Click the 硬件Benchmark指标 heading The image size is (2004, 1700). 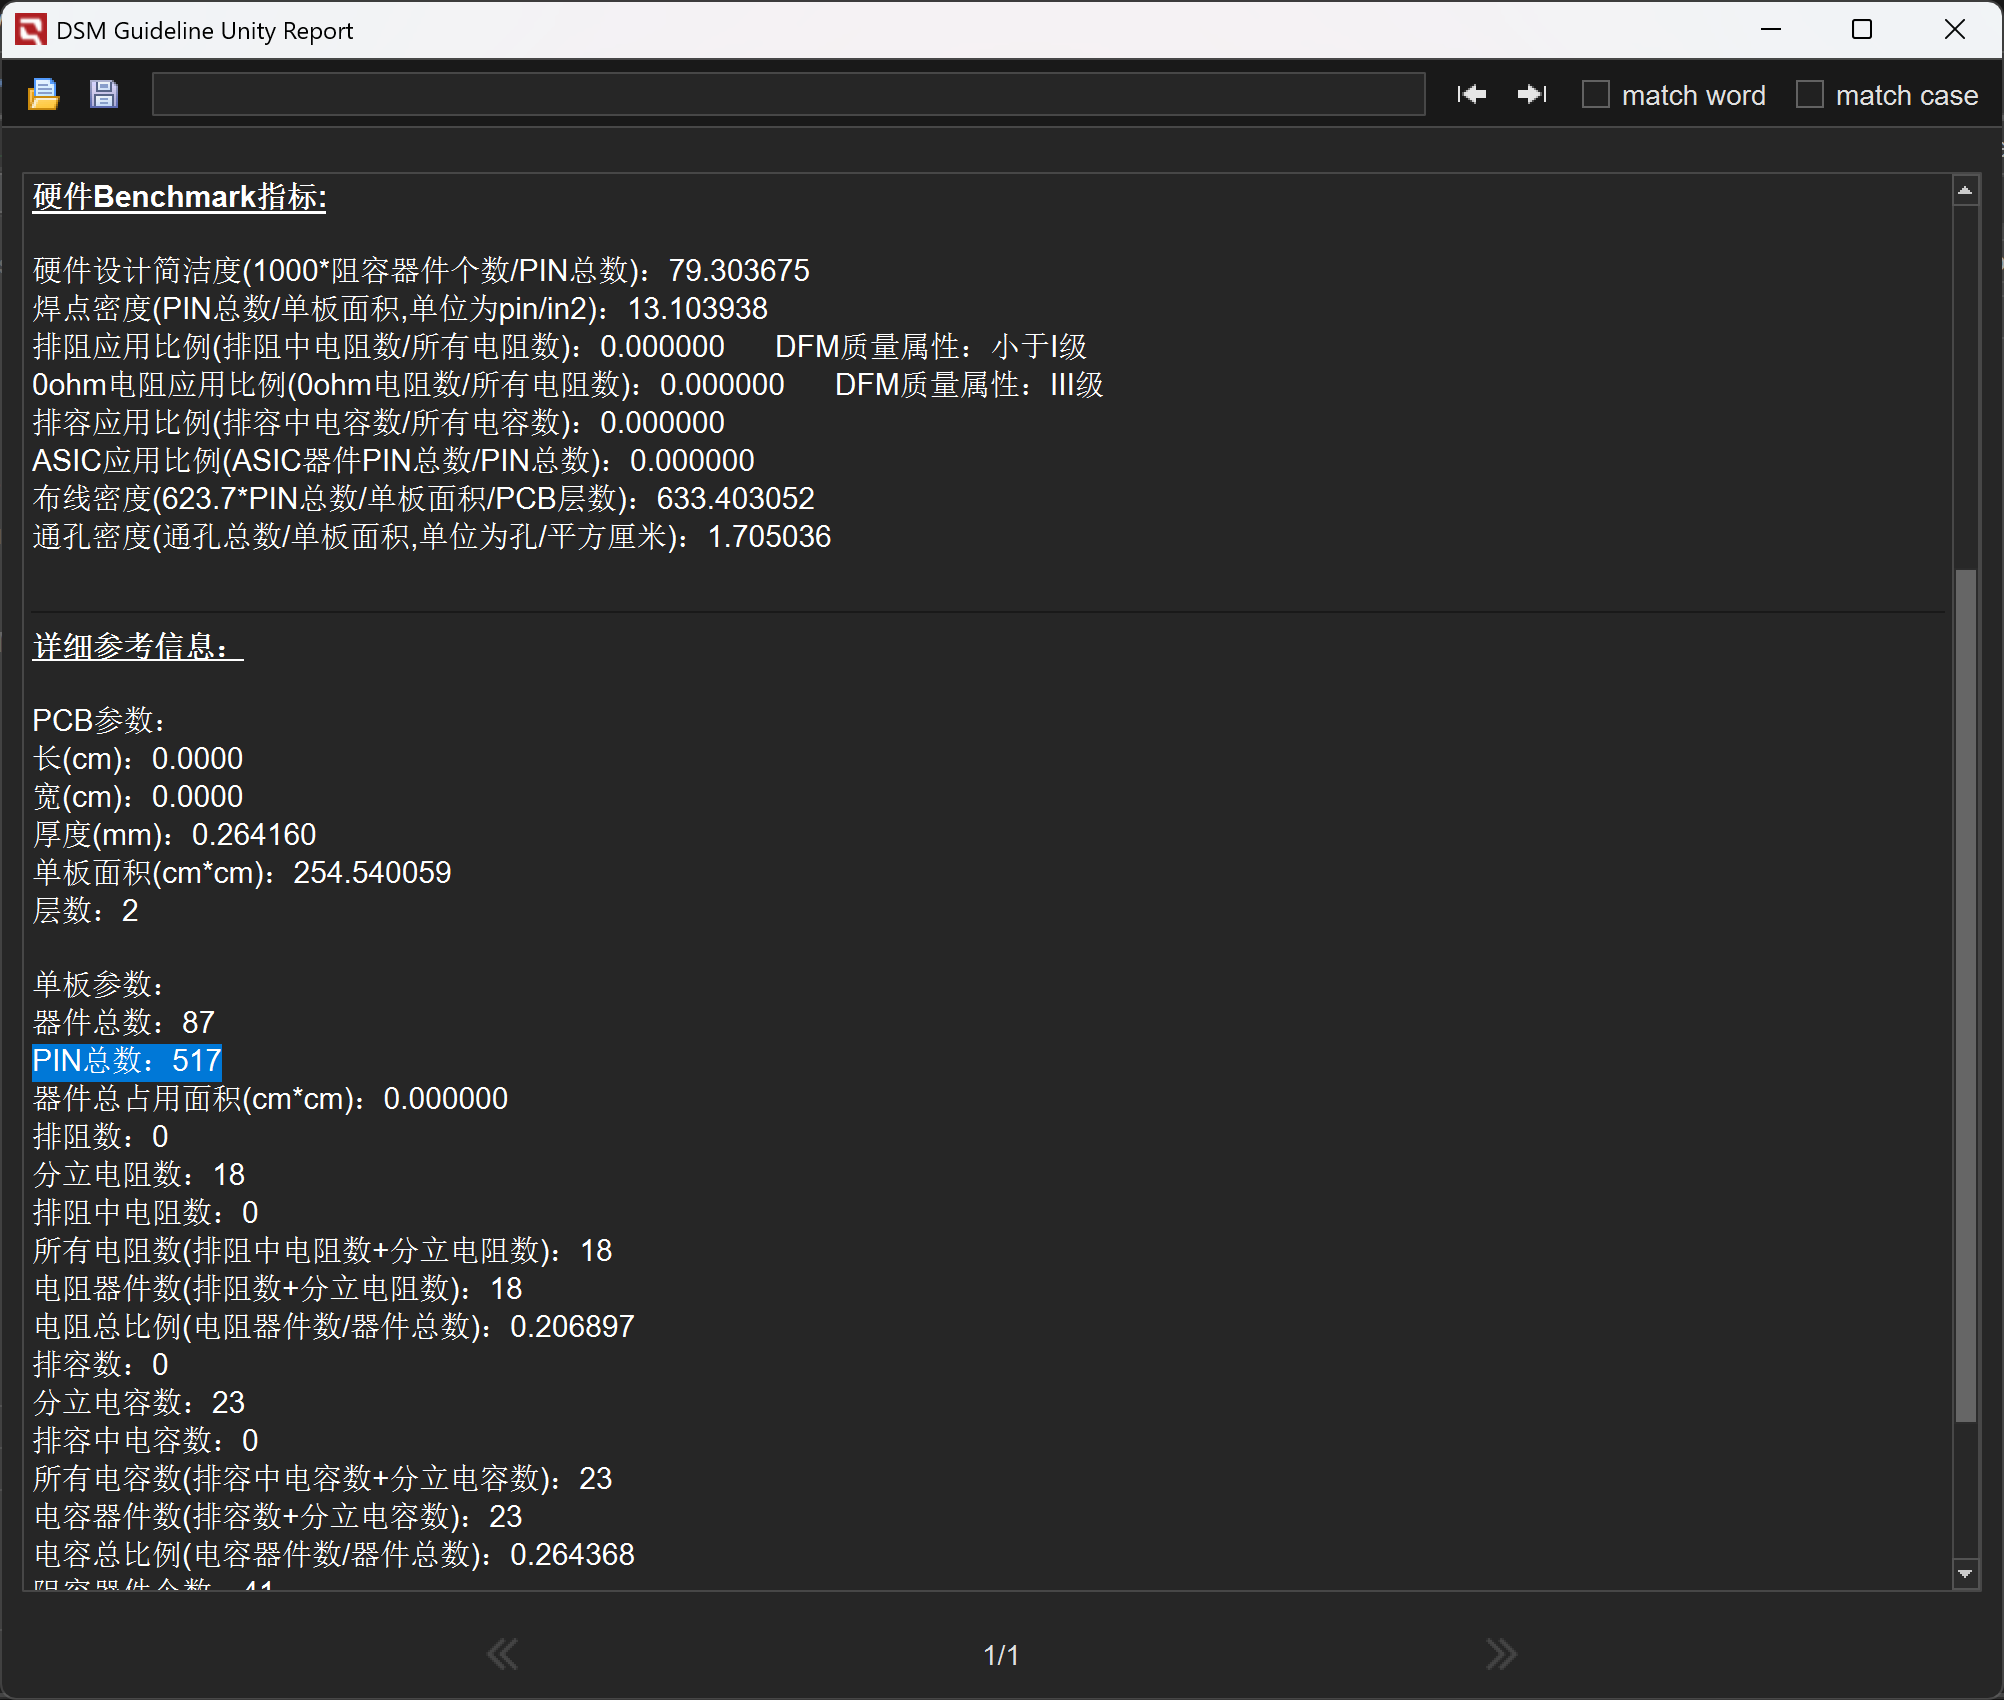180,197
